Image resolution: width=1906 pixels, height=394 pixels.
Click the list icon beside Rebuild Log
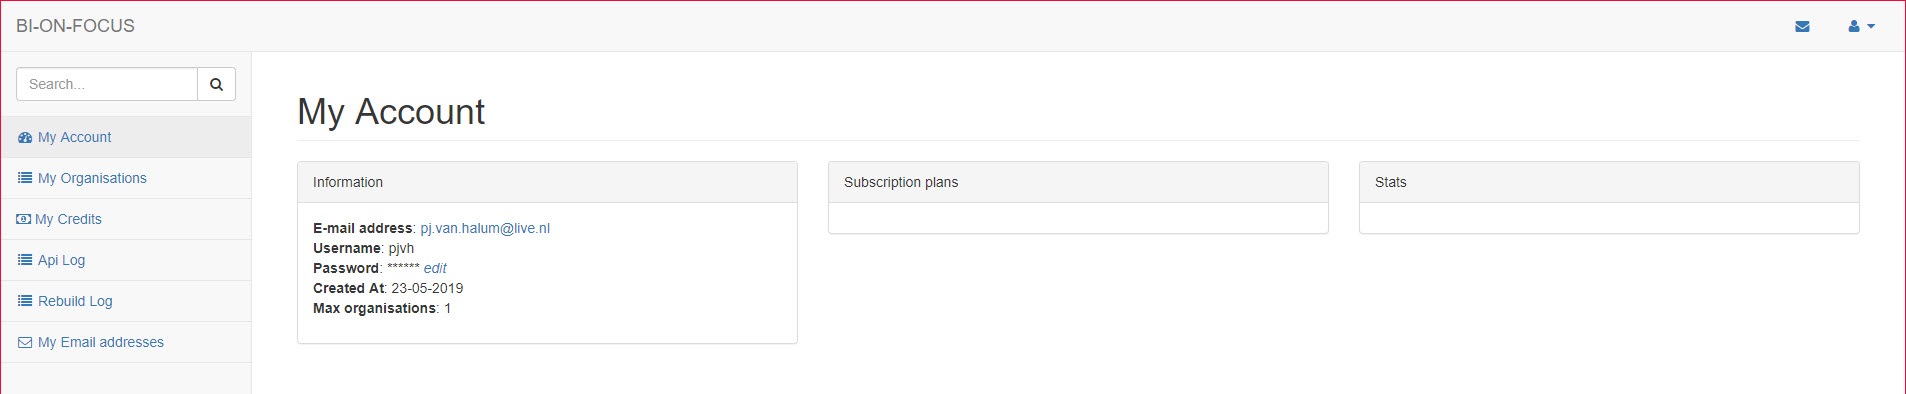tap(25, 301)
